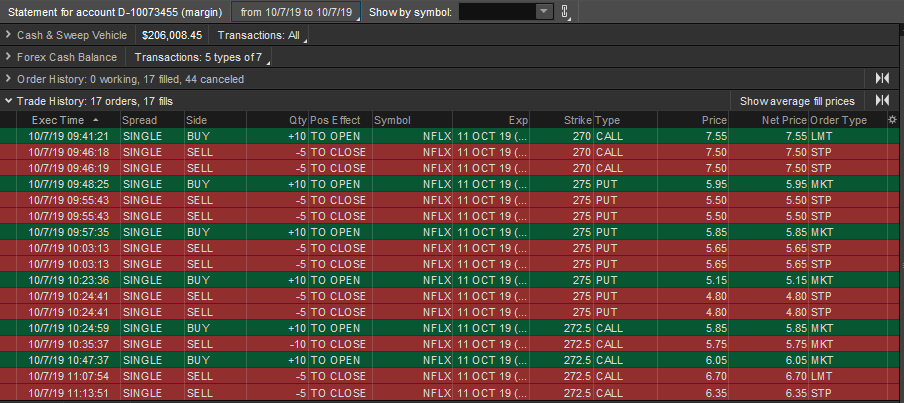Click the link symbol icon beside Show by symbol
This screenshot has width=904, height=403.
[x=564, y=12]
